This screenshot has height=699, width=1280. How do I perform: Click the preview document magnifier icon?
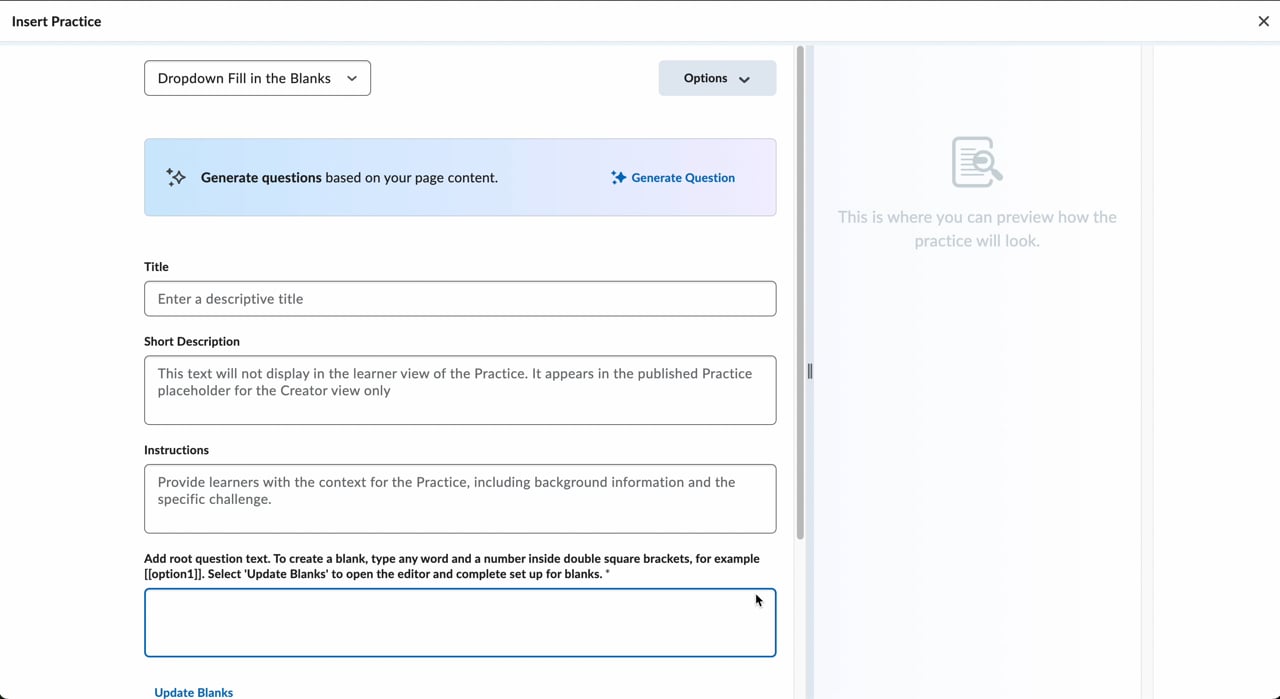point(977,162)
